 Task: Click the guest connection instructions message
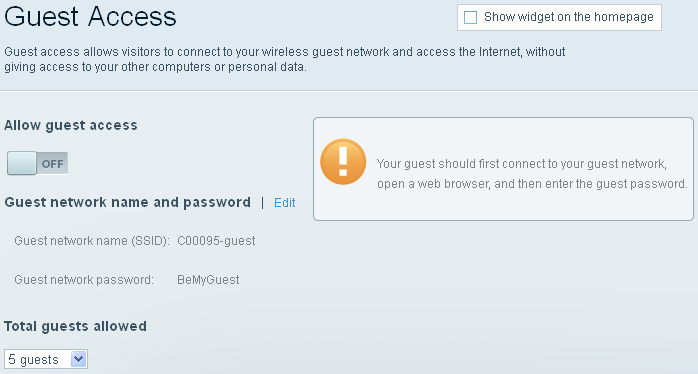coord(532,174)
